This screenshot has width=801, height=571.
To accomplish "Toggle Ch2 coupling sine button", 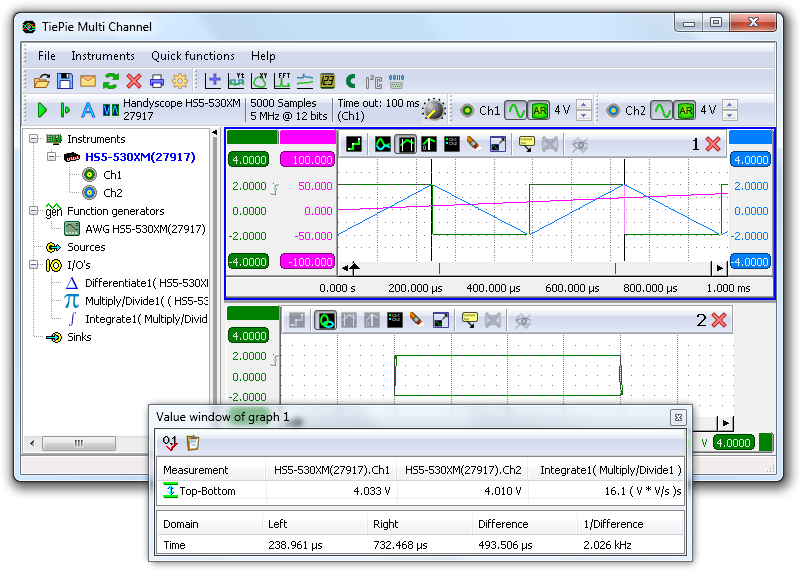I will (x=662, y=110).
